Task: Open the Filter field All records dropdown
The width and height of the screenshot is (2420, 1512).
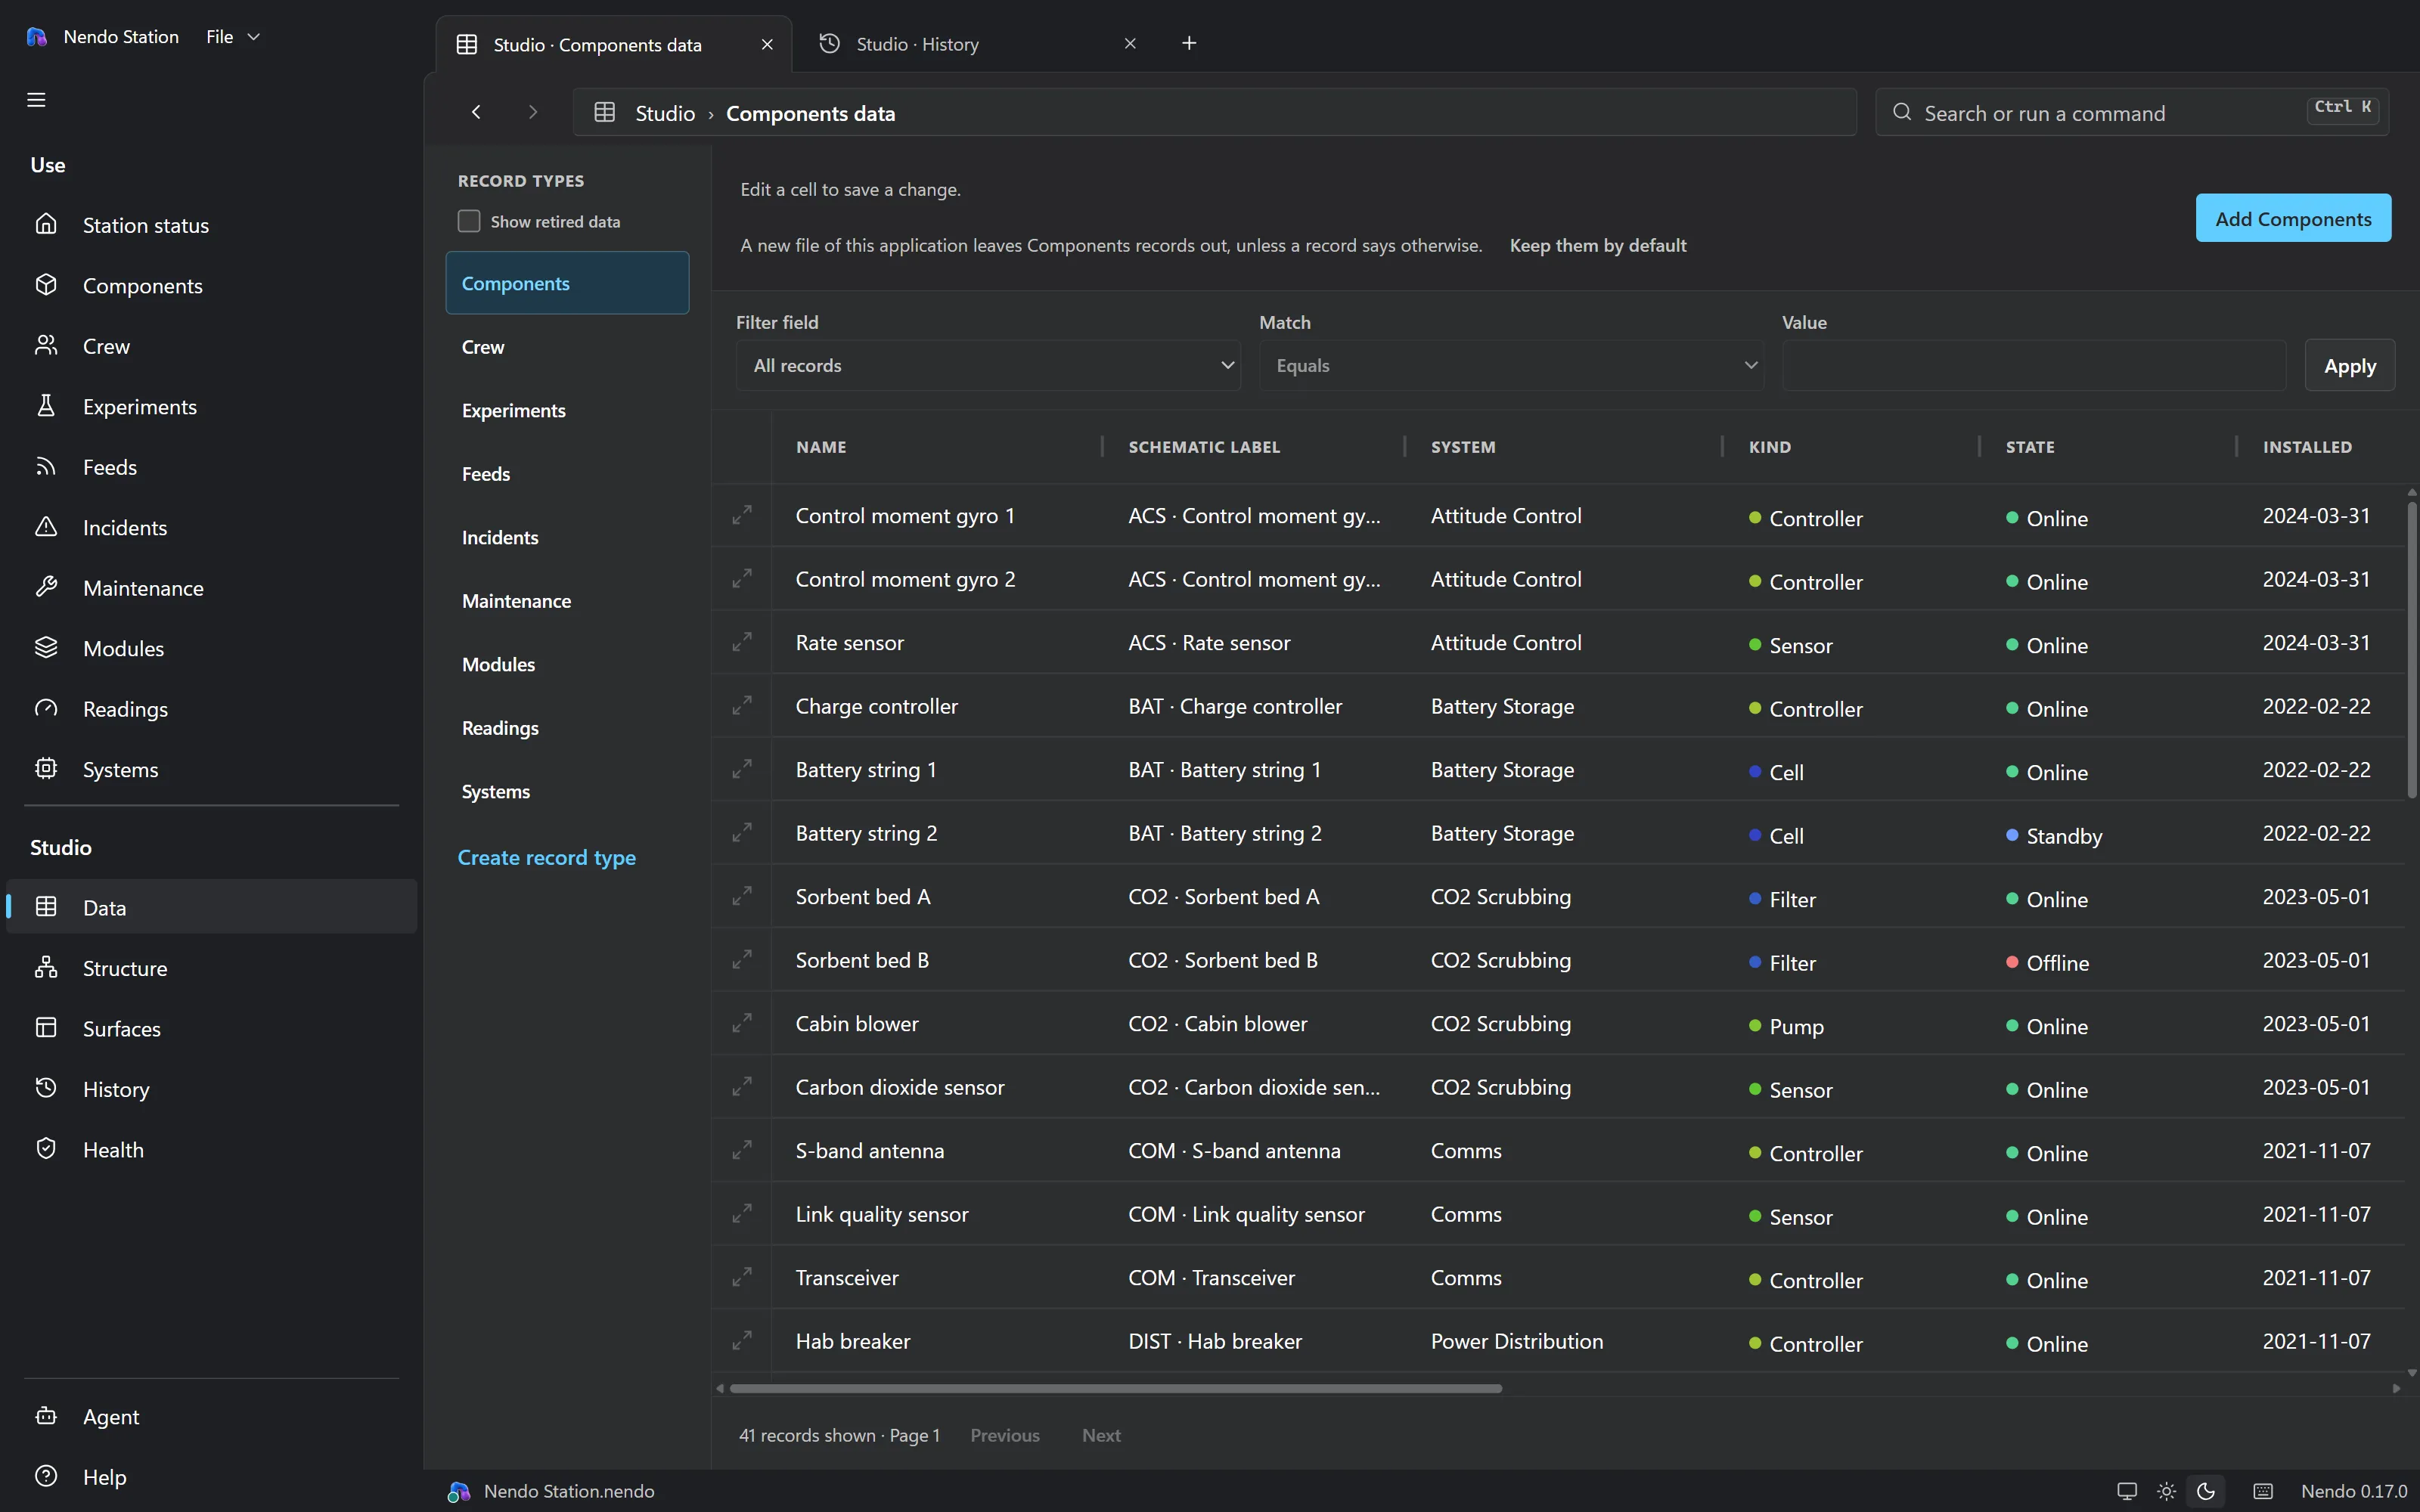Action: pos(988,366)
